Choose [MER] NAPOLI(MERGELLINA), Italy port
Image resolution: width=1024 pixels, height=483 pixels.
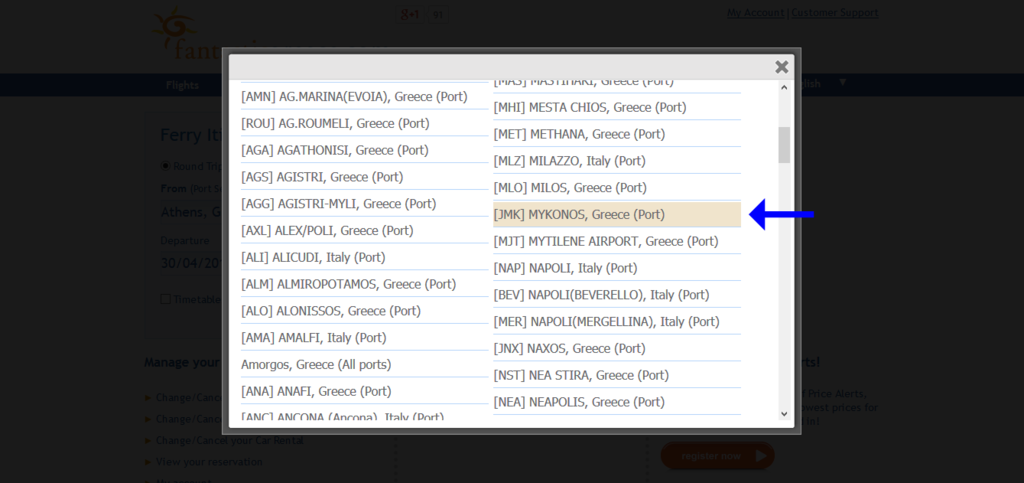[x=617, y=321]
